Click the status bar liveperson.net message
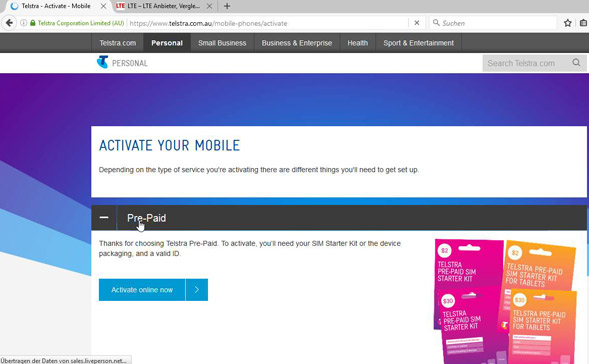 pos(64,361)
